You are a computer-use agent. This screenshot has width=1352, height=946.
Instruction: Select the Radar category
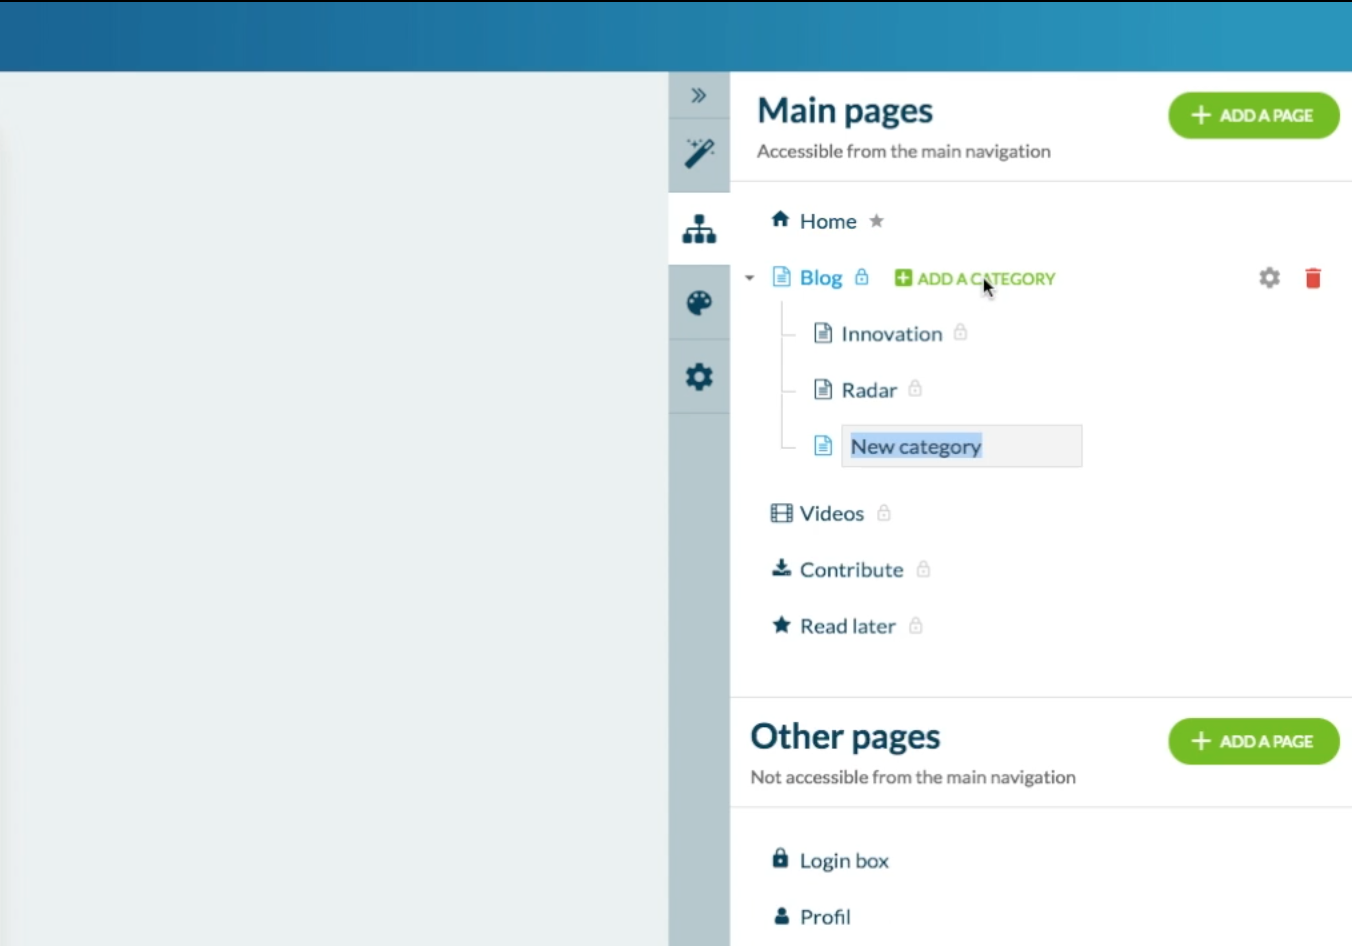pos(868,390)
